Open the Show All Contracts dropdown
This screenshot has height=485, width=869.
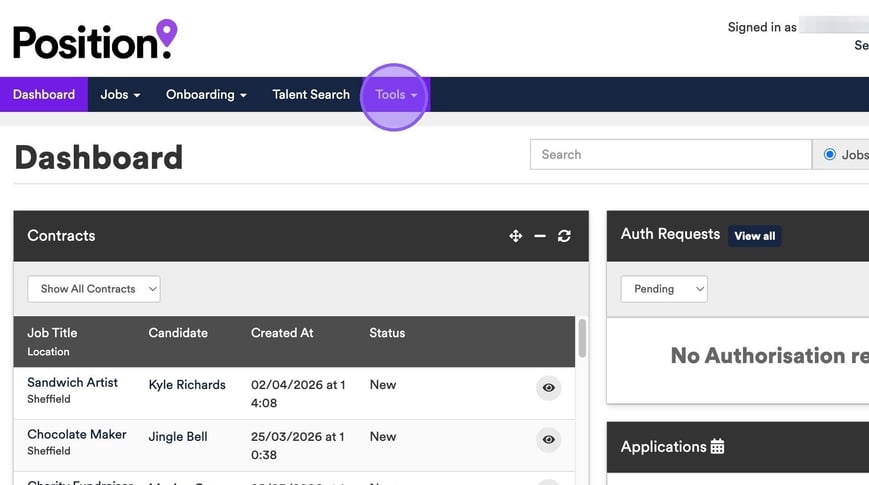coord(94,289)
